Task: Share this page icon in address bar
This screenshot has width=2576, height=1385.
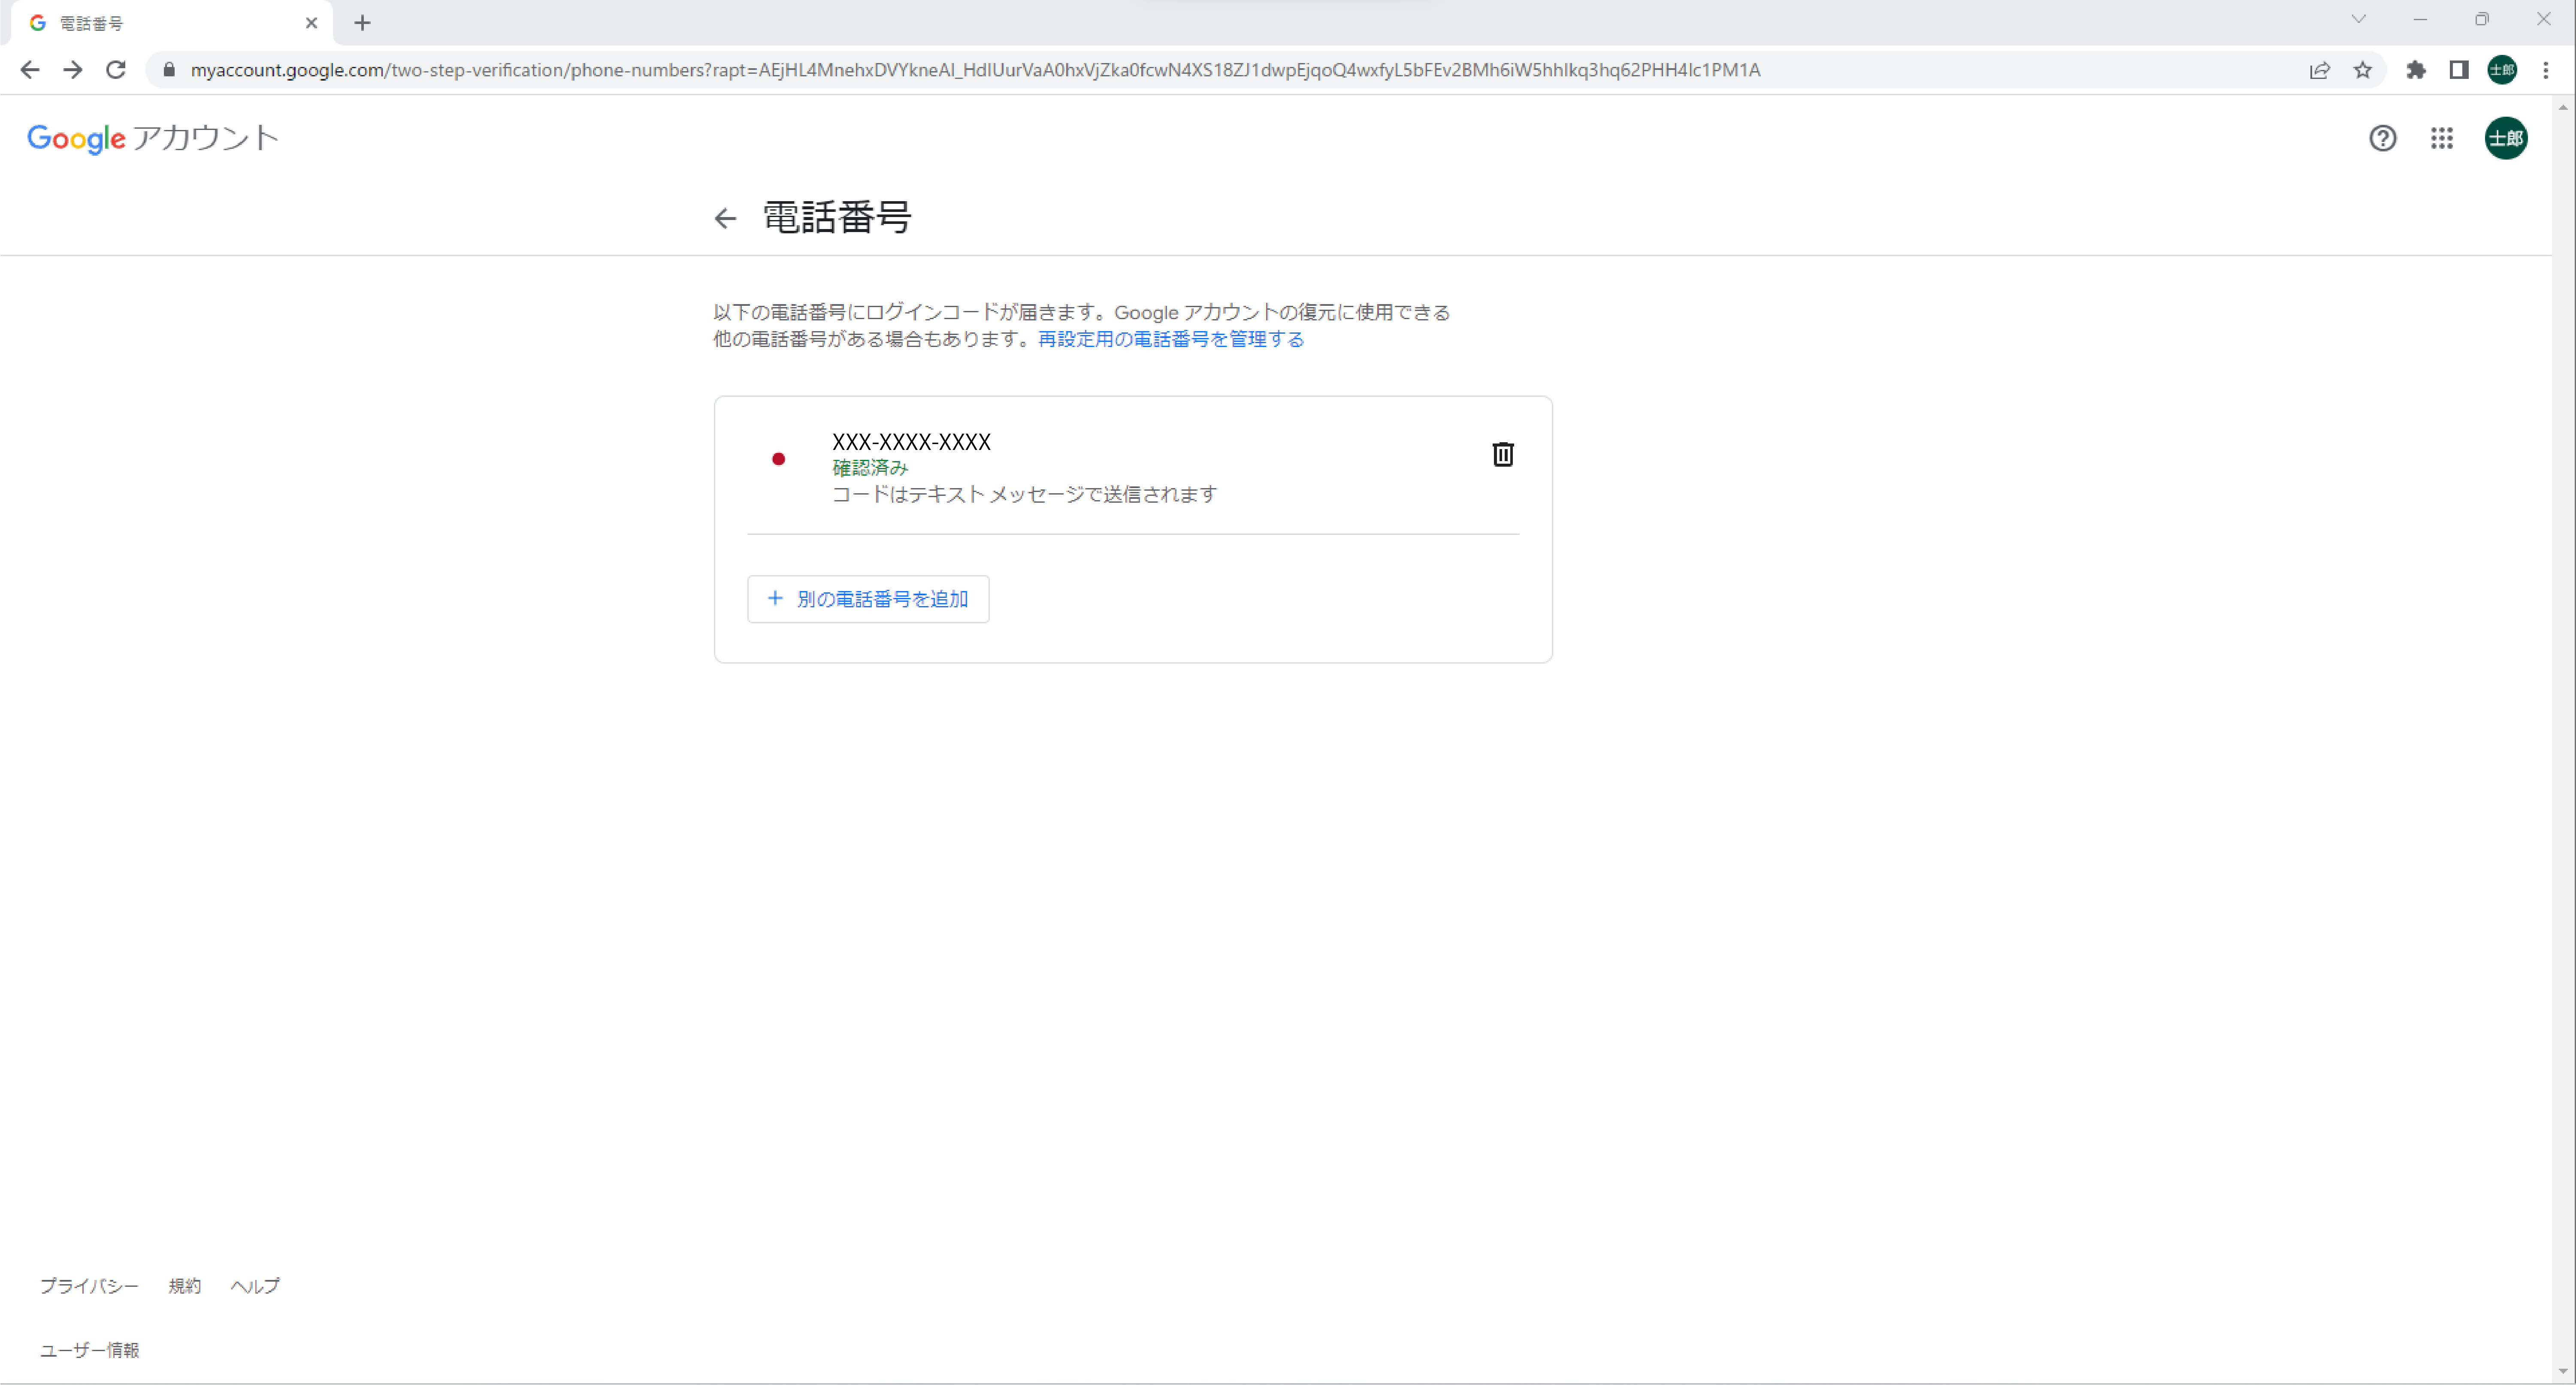Action: tap(2319, 70)
